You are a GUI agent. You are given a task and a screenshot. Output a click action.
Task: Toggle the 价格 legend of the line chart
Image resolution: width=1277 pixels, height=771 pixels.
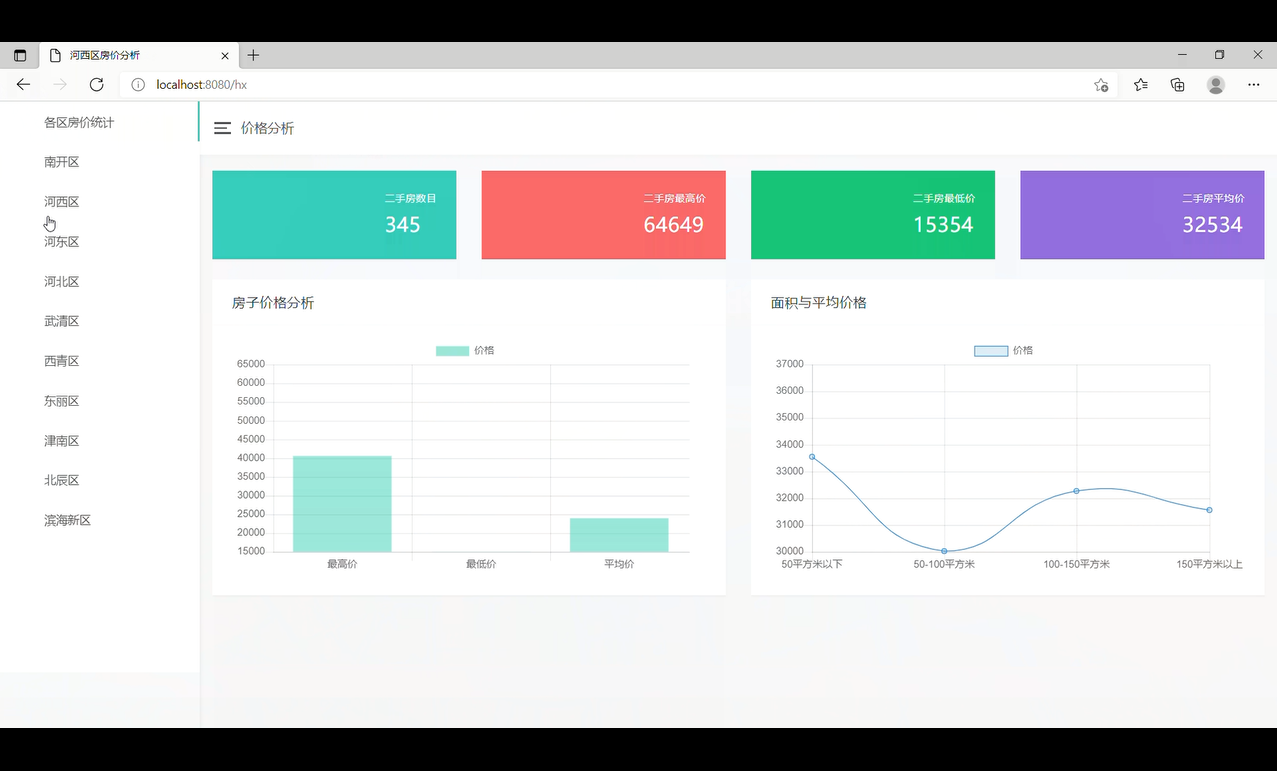coord(1004,350)
